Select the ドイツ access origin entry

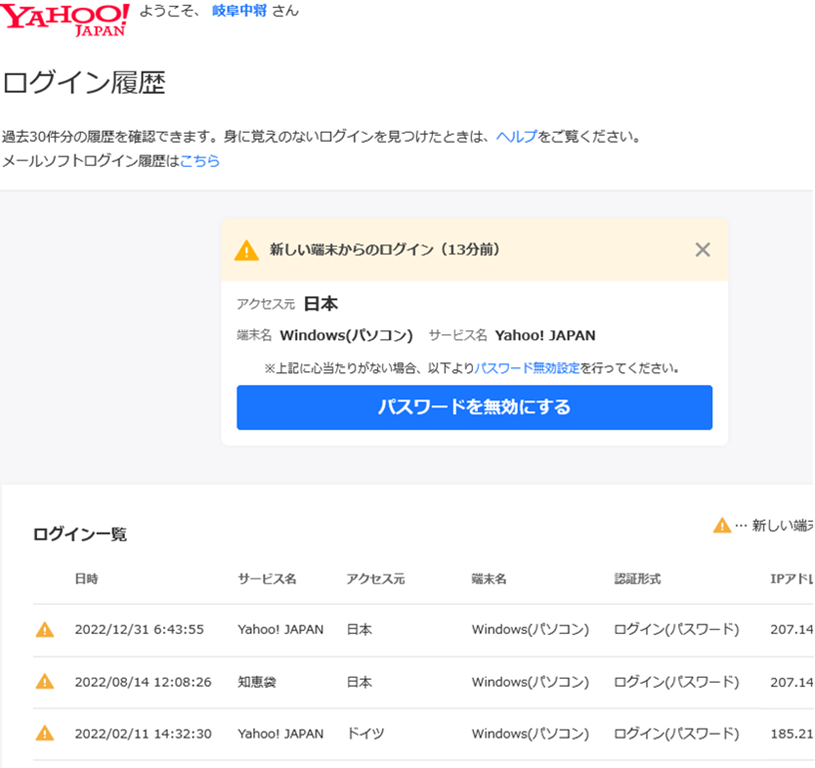pos(365,734)
